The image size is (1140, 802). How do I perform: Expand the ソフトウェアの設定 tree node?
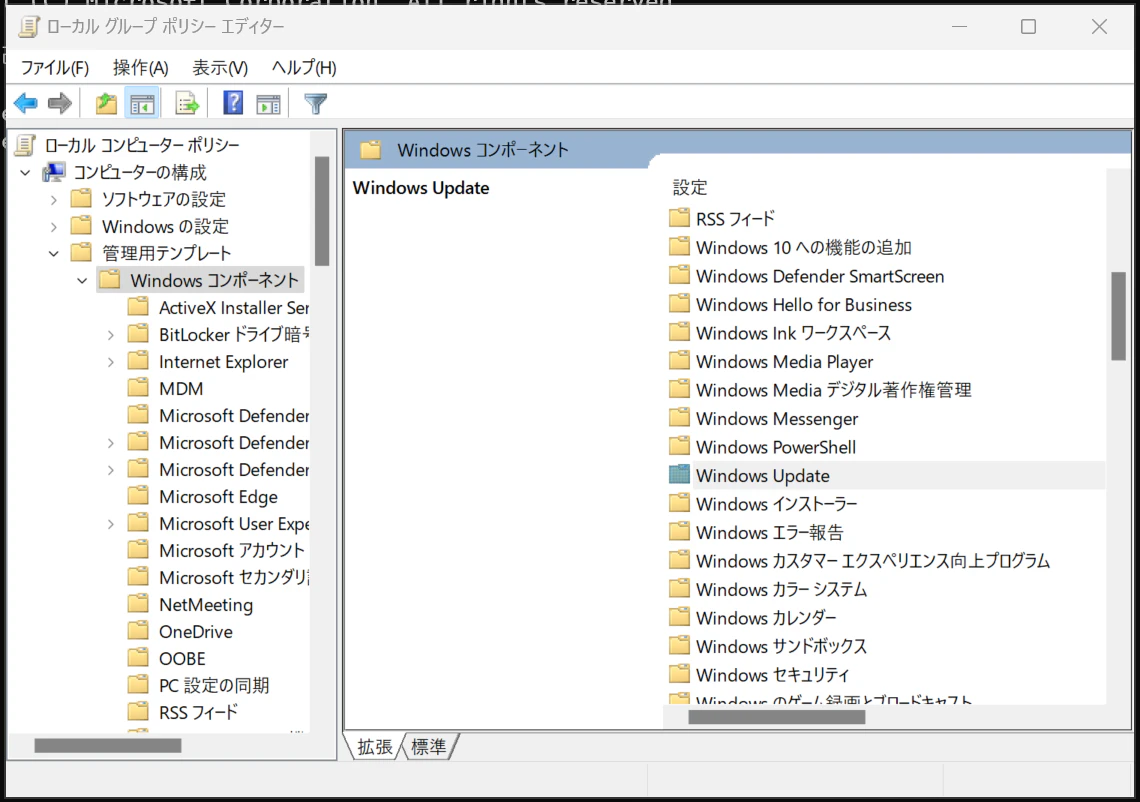click(54, 199)
